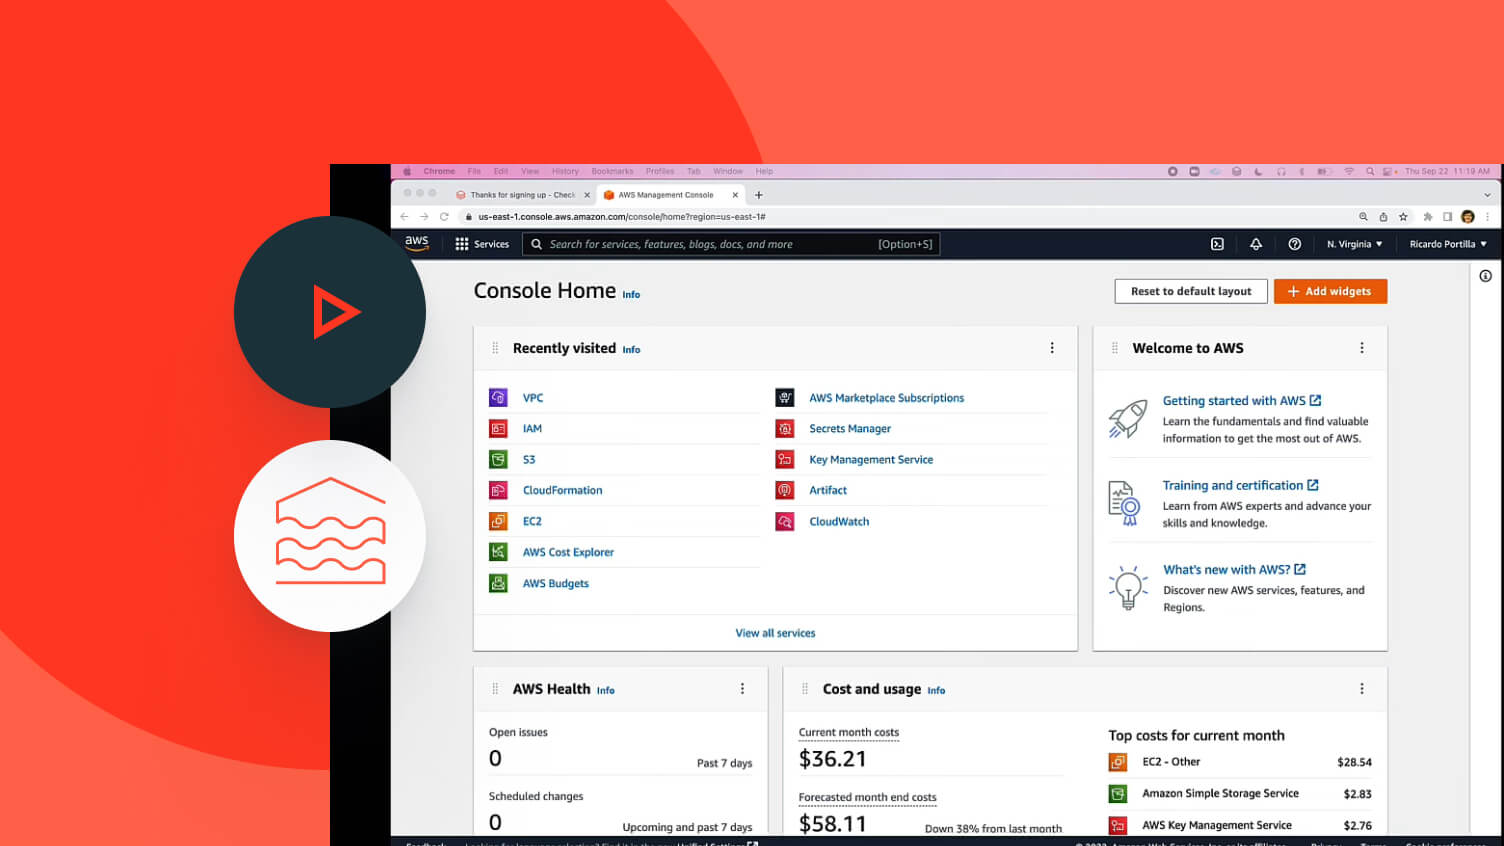The width and height of the screenshot is (1504, 846).
Task: Open the notifications bell
Action: (x=1256, y=244)
